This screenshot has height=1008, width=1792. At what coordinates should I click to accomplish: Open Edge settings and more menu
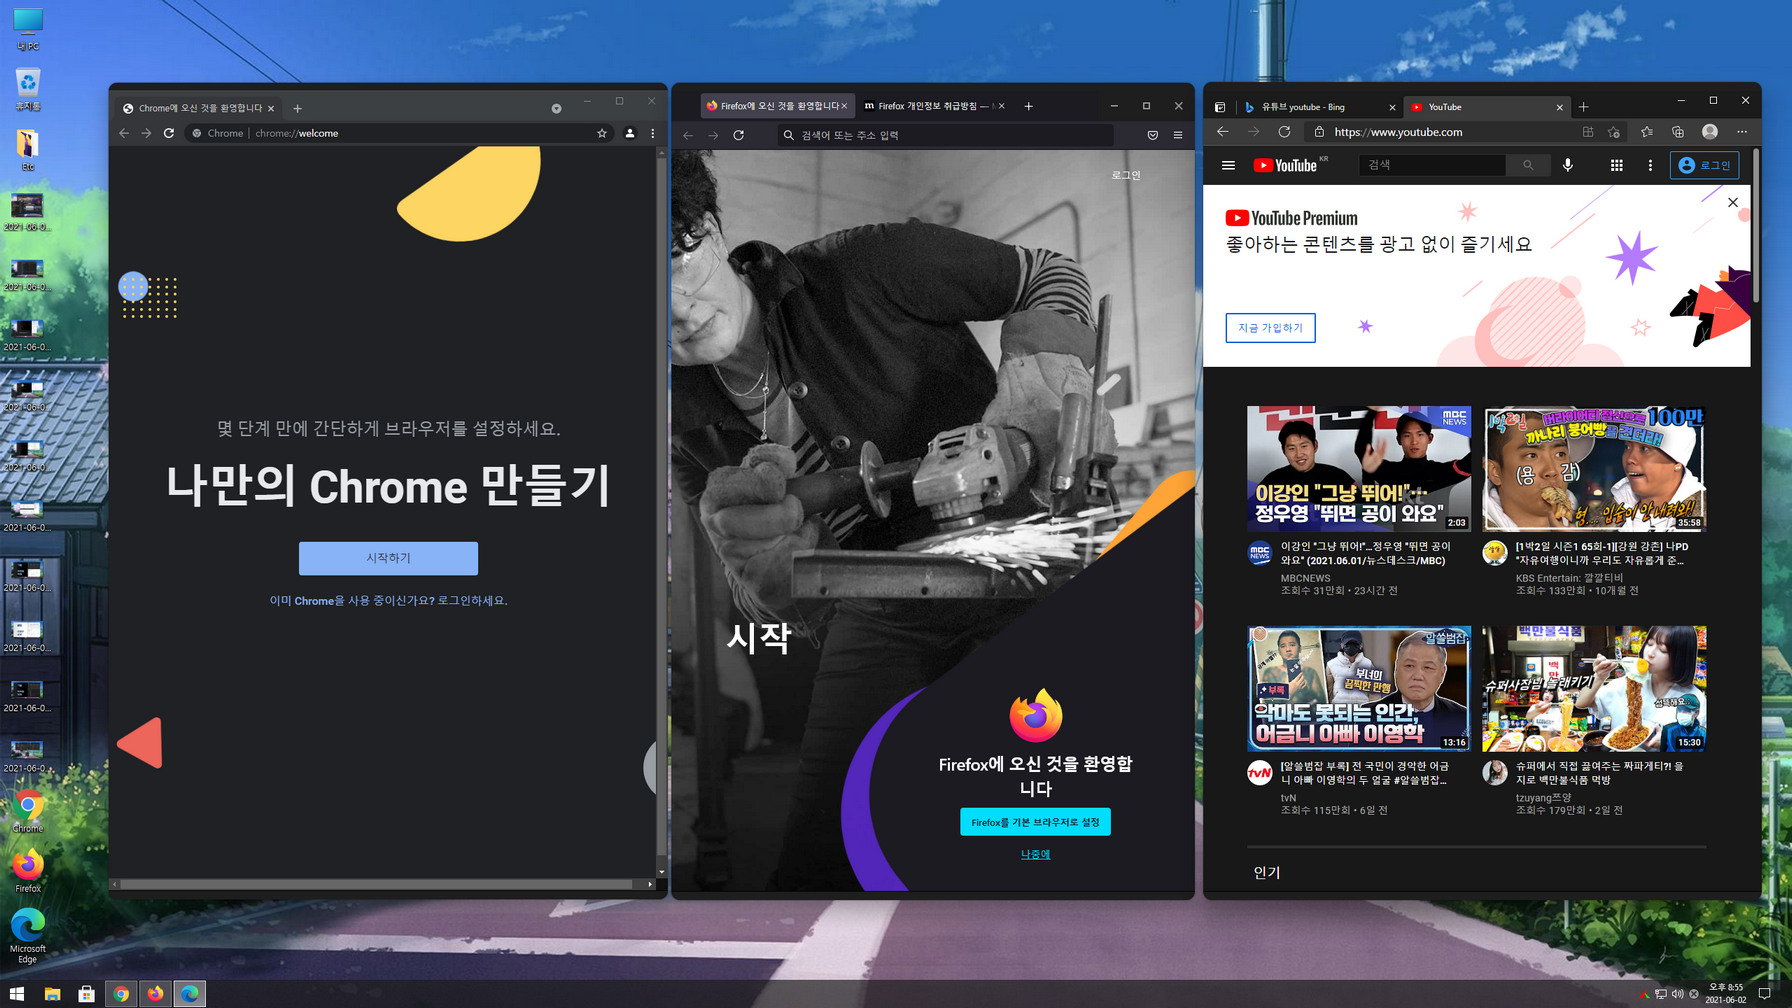click(x=1742, y=132)
